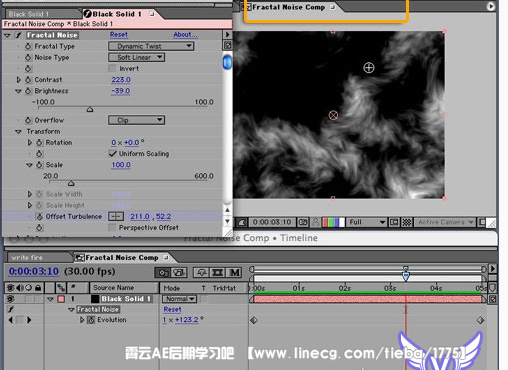Click the Evolution stopwatch in timeline
This screenshot has width=508, height=370.
coord(91,320)
